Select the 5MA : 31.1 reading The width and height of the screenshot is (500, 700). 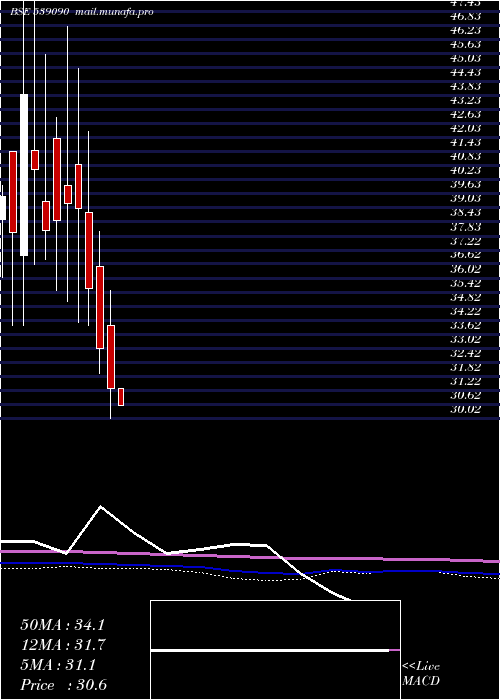point(58,665)
